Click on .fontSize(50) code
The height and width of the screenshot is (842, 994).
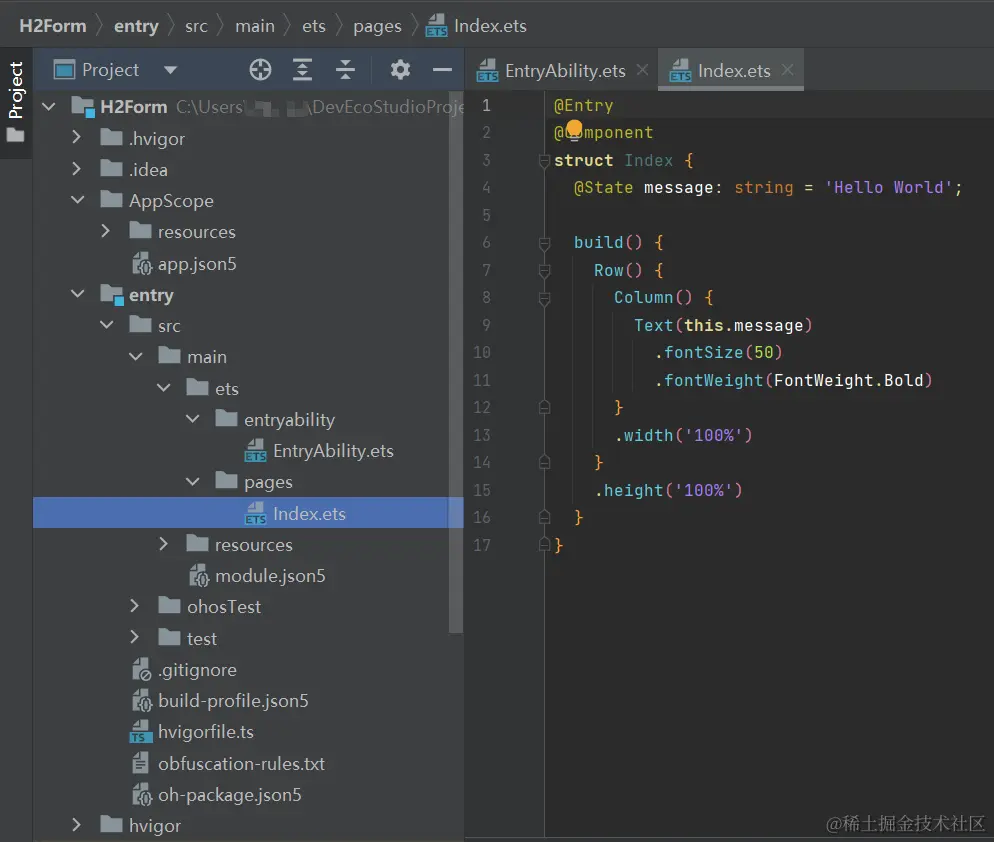(x=718, y=353)
